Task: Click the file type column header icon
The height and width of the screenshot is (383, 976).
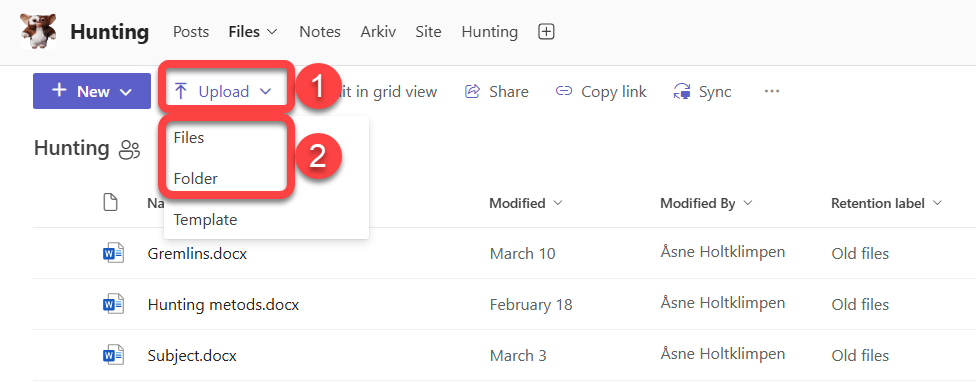Action: (x=110, y=203)
